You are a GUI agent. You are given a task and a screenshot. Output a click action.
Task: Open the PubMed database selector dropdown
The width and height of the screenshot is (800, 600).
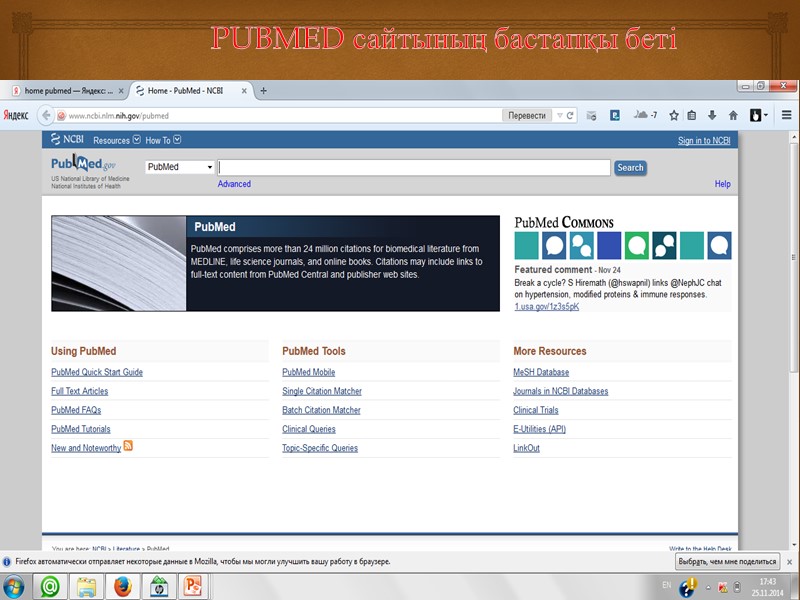click(x=180, y=167)
